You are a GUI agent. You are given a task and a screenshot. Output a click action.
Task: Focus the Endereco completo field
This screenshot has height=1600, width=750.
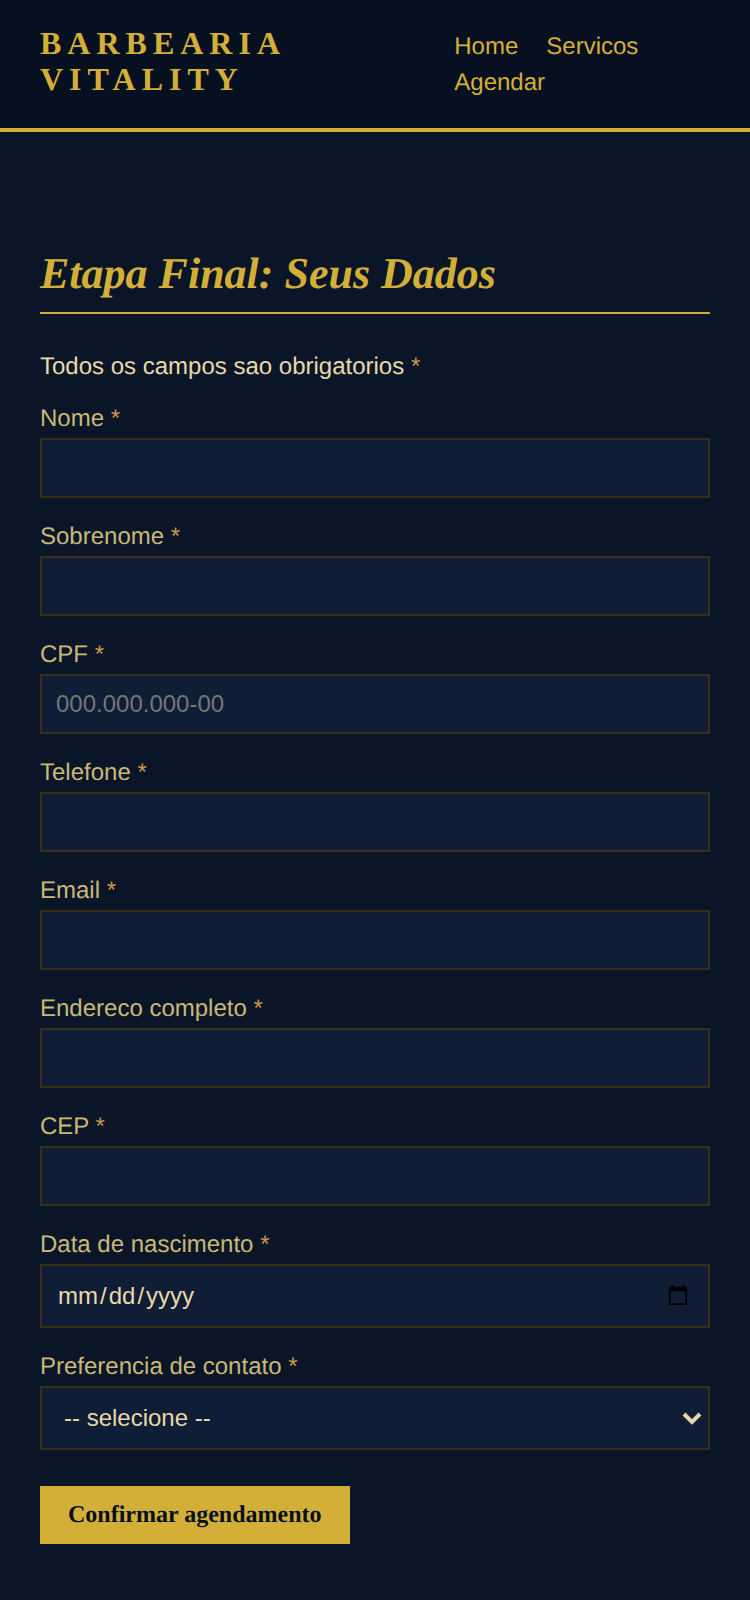(x=374, y=1058)
